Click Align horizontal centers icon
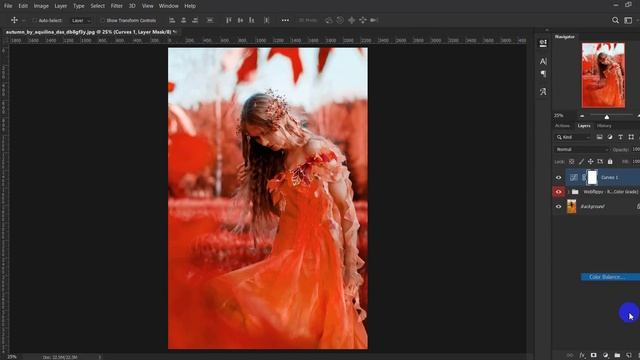640x360 pixels. pyautogui.click(x=184, y=20)
